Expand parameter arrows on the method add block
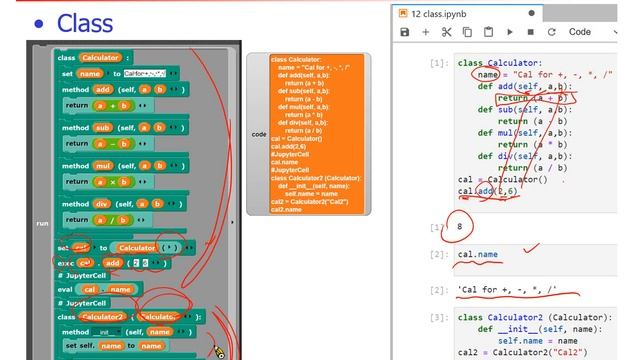 point(173,89)
